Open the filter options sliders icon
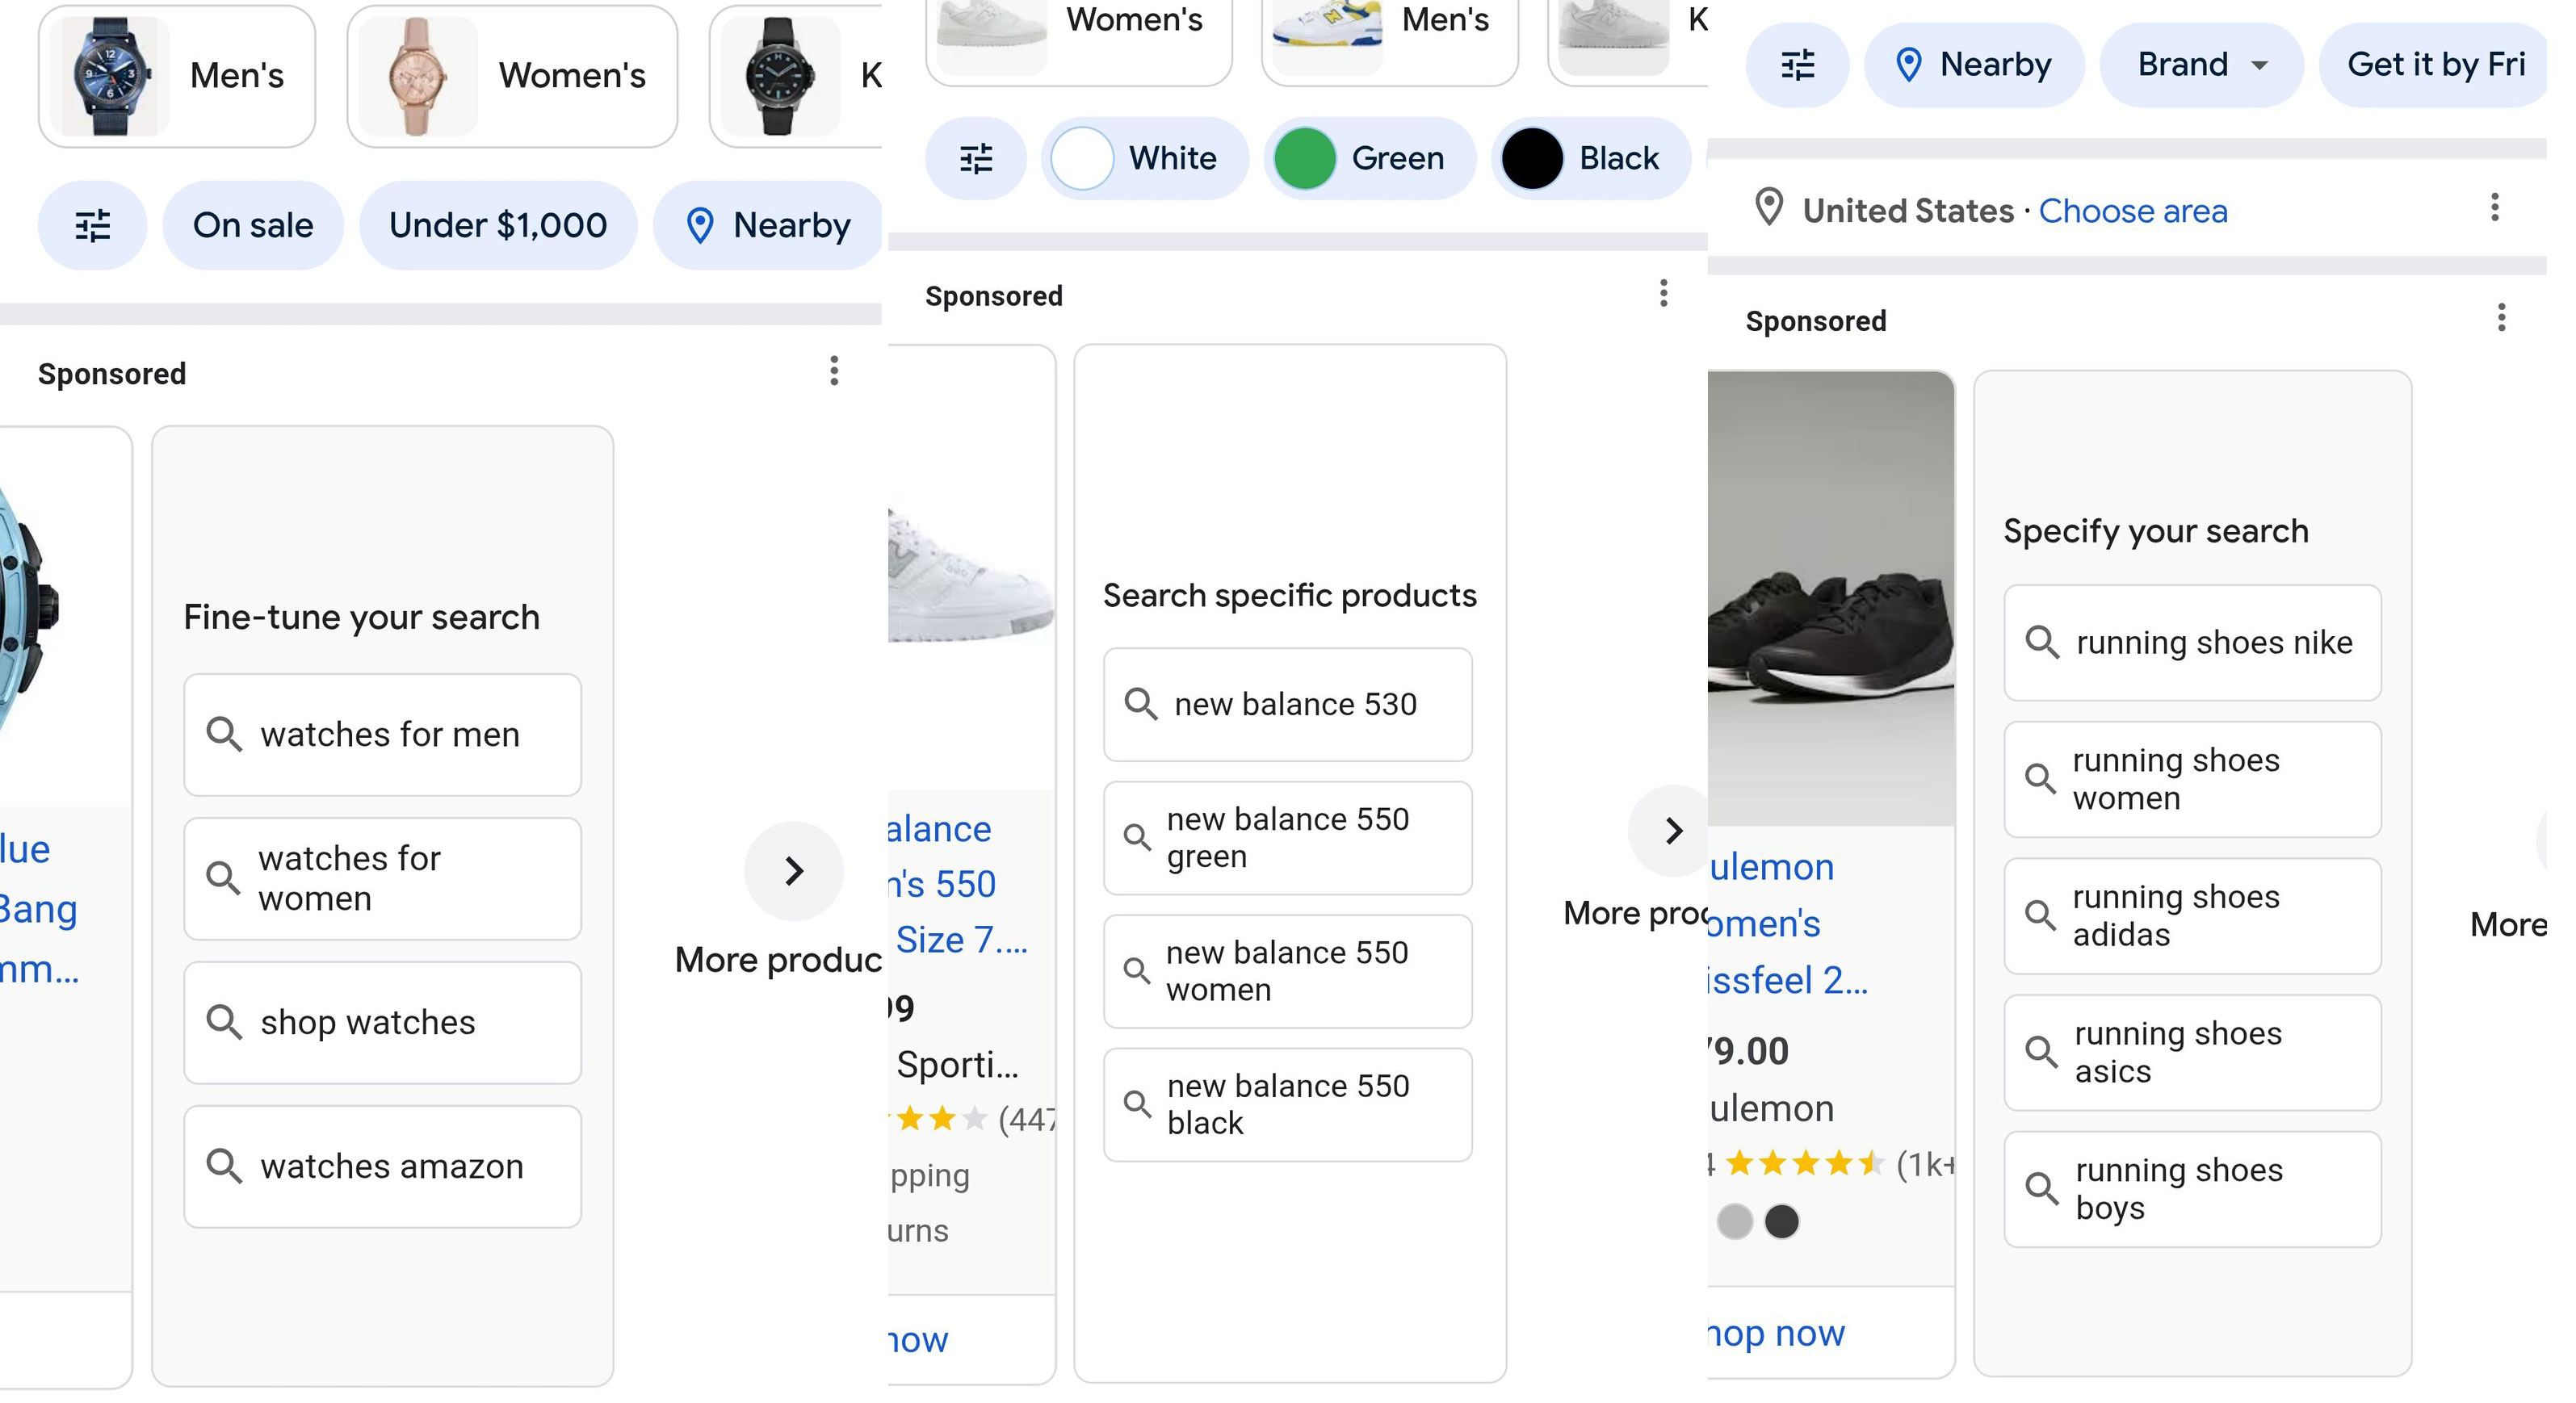This screenshot has width=2576, height=1403. pos(92,225)
